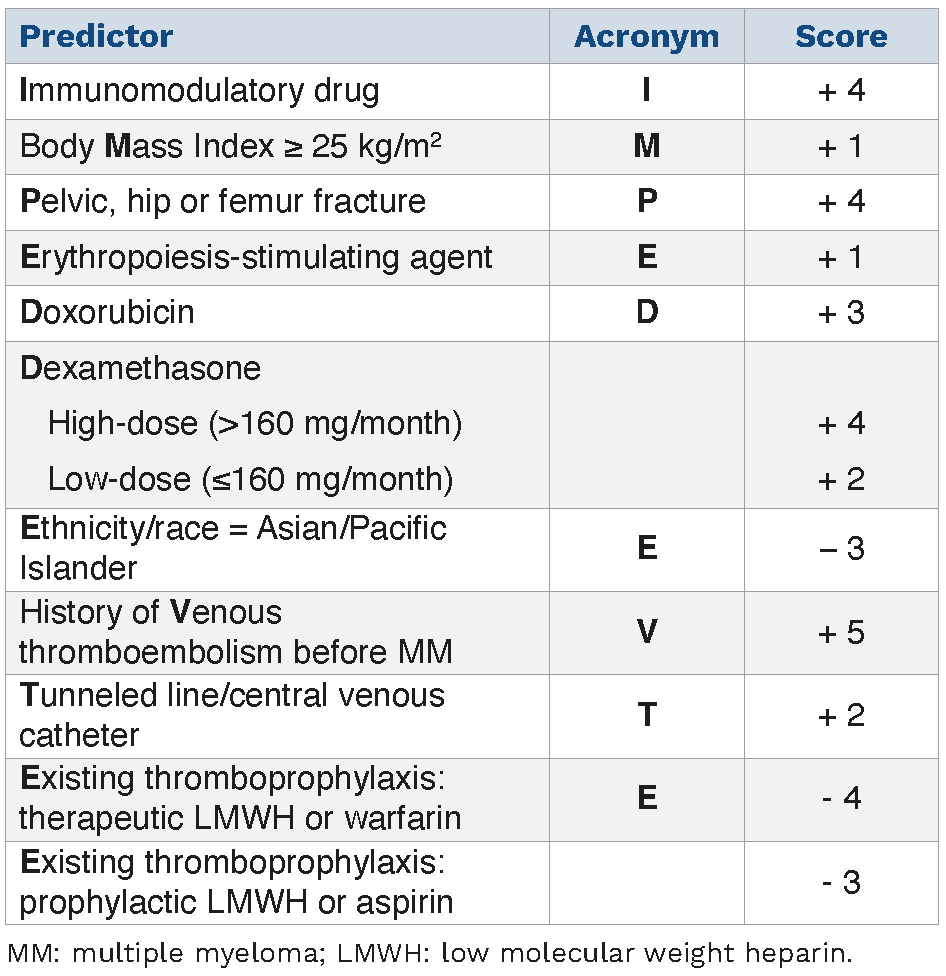Click the Body Mass Index predictor cell
The width and height of the screenshot is (946, 976).
point(232,147)
